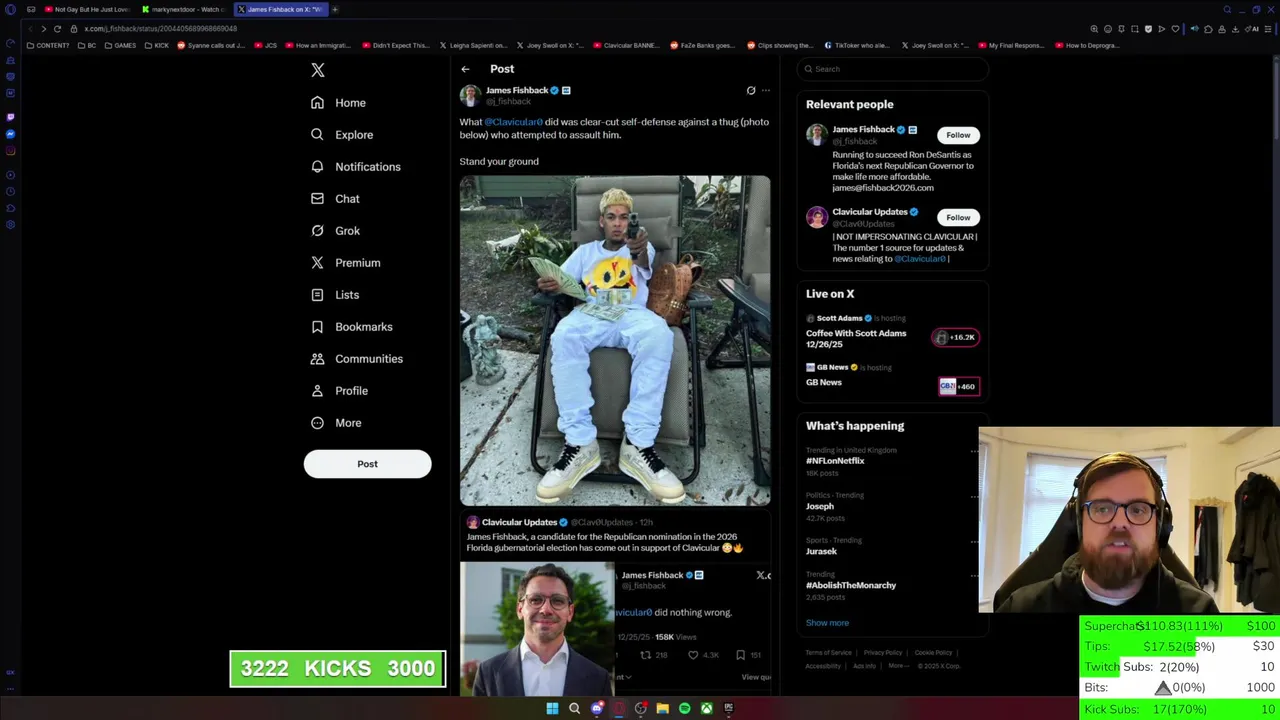Open Cookie Policy footer link
The width and height of the screenshot is (1280, 720).
pos(933,653)
